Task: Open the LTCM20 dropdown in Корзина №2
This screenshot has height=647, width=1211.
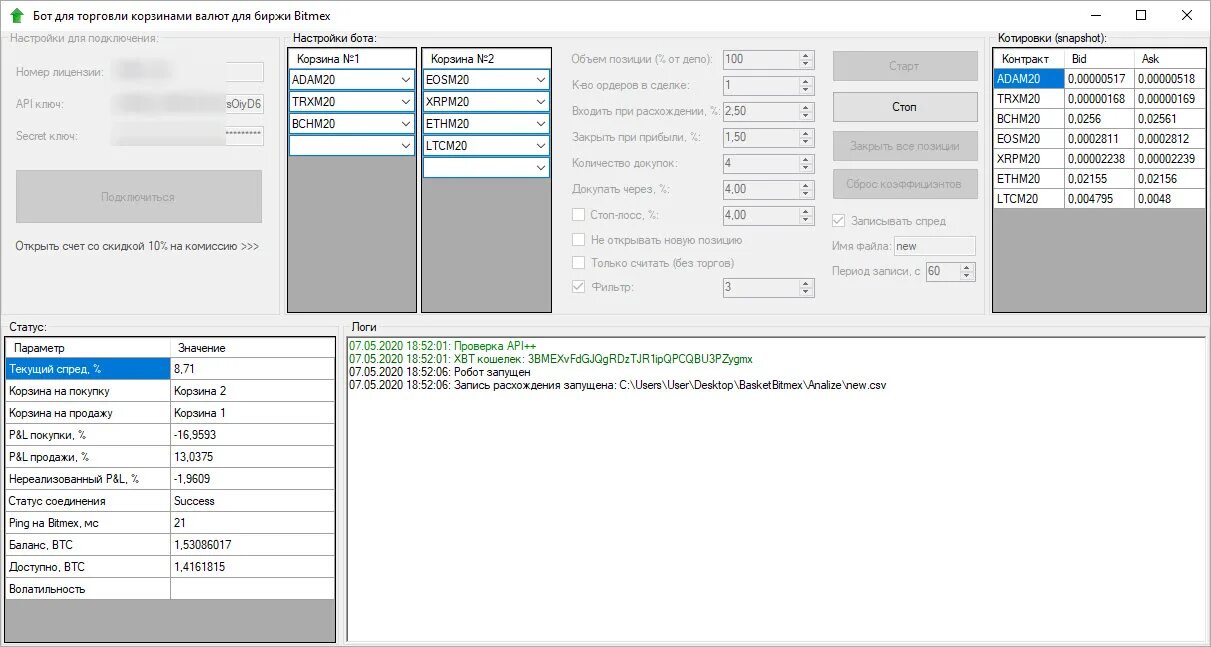Action: coord(541,146)
